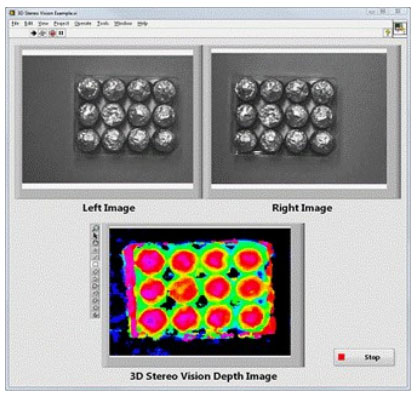
Task: Open the Project menu
Action: [61, 23]
